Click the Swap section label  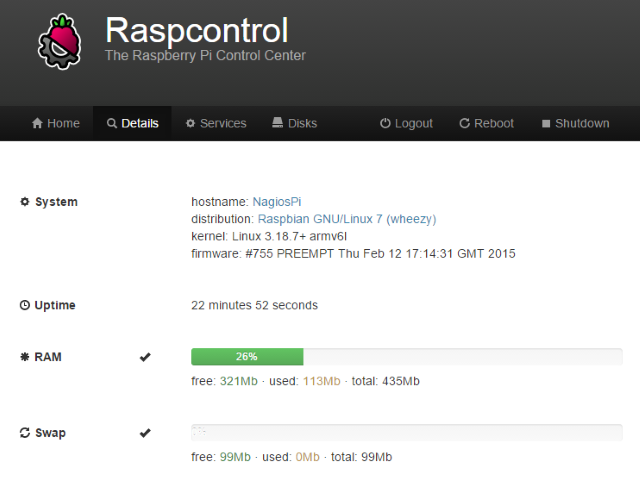pos(50,433)
